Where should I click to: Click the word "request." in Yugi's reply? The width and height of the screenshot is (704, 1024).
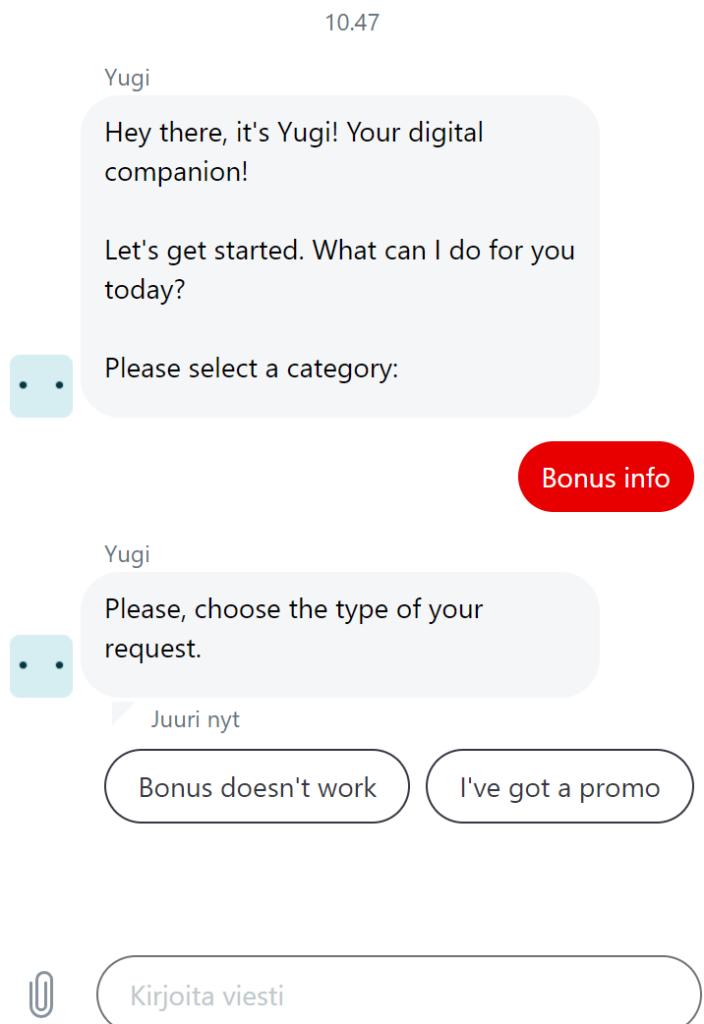click(x=153, y=648)
